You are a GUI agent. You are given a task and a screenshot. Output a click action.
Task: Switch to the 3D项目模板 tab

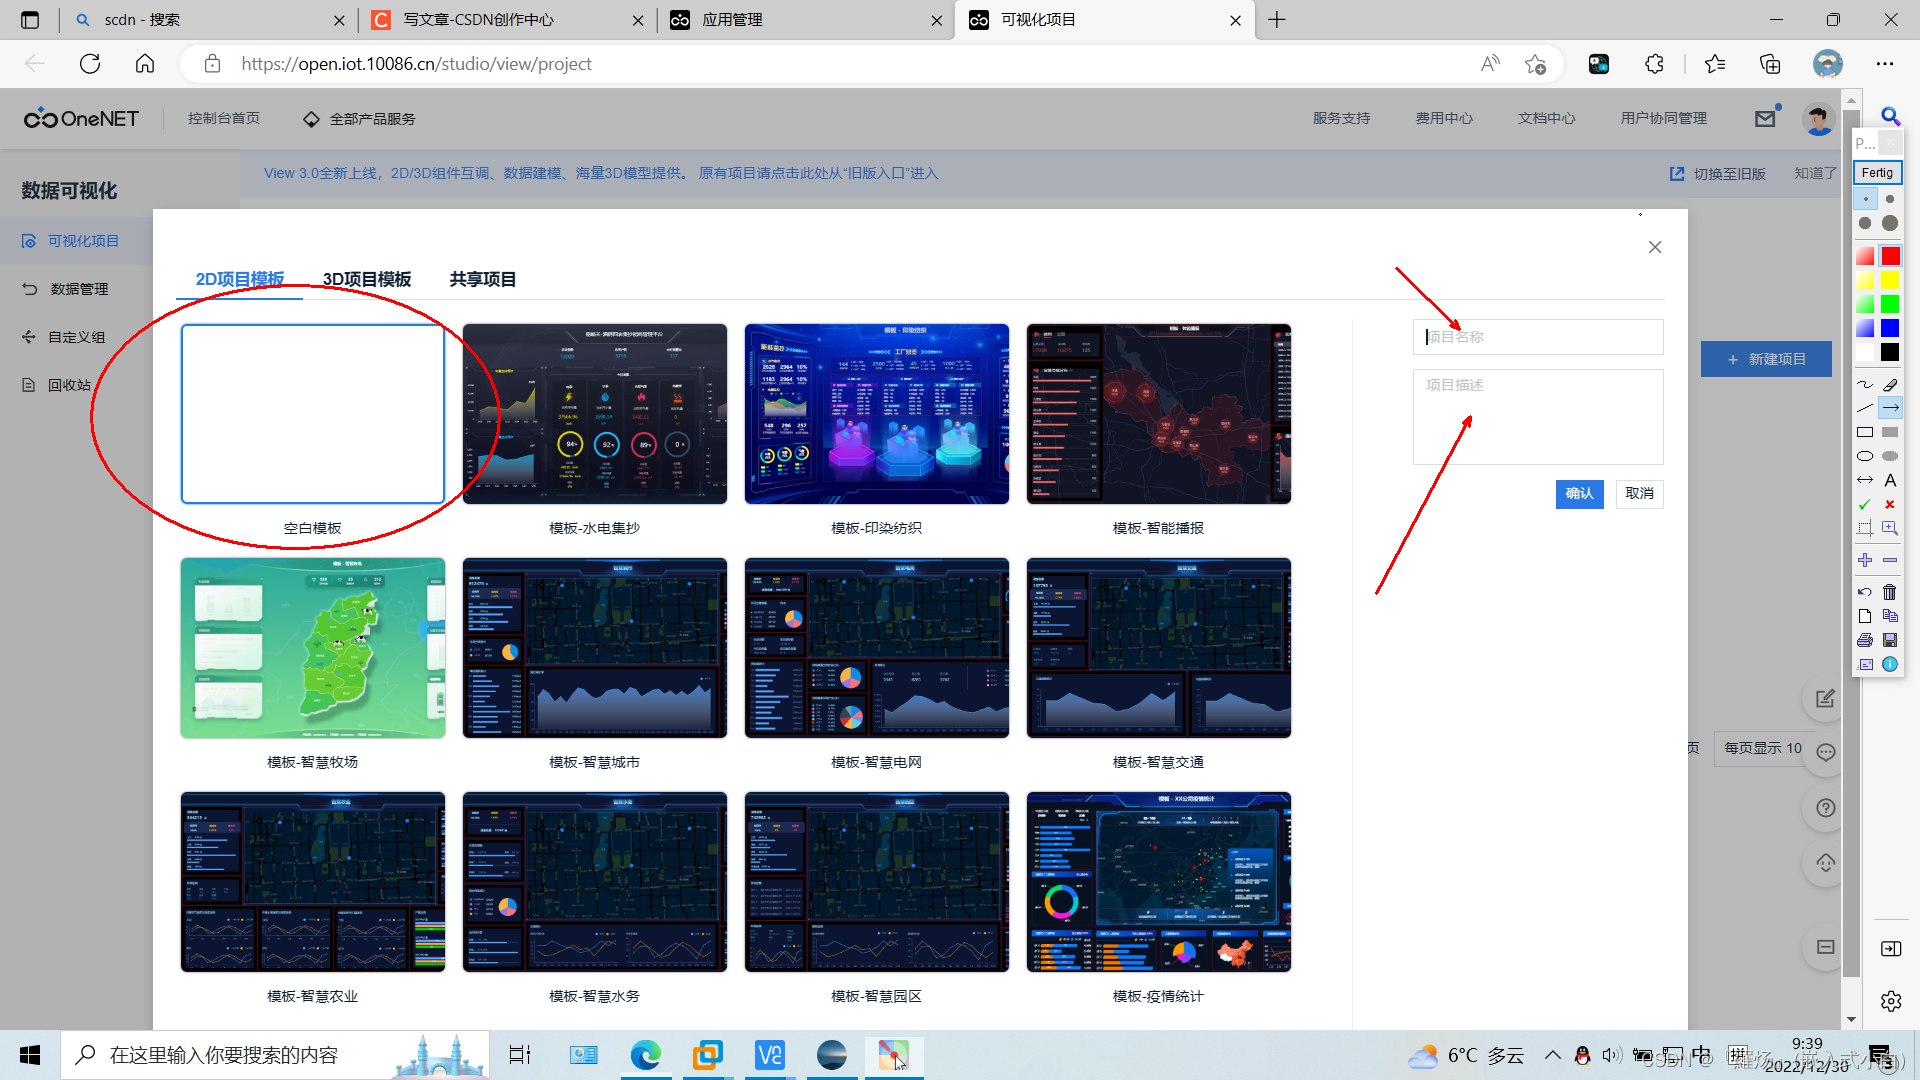(367, 279)
